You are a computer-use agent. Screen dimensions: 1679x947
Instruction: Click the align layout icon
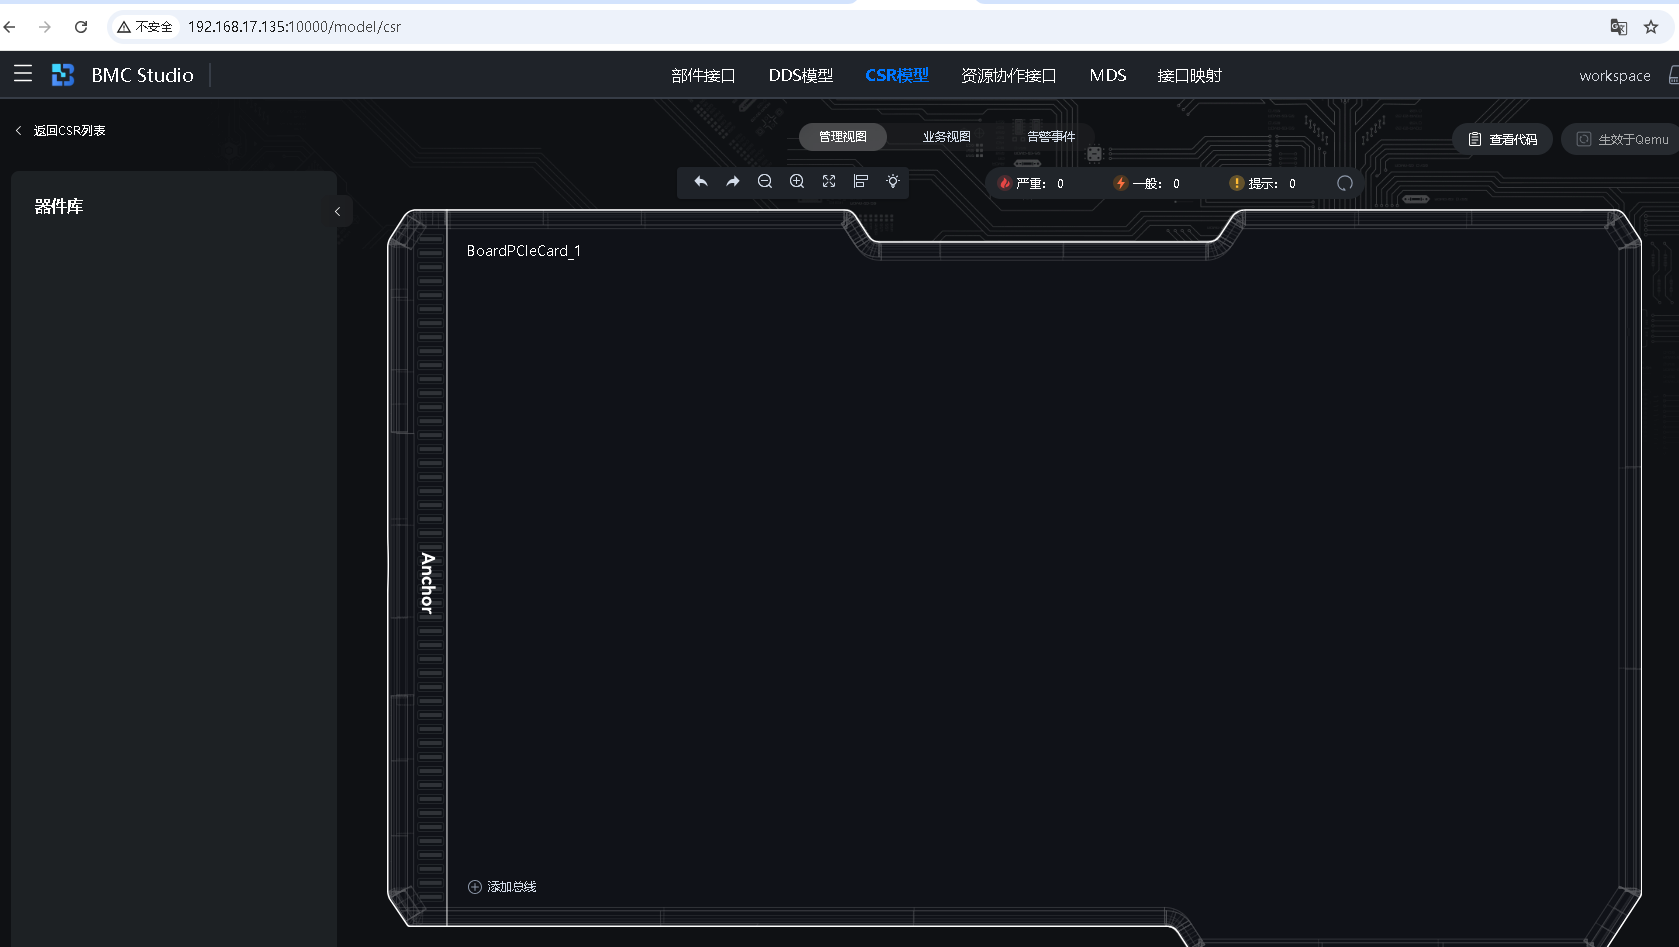click(x=861, y=182)
